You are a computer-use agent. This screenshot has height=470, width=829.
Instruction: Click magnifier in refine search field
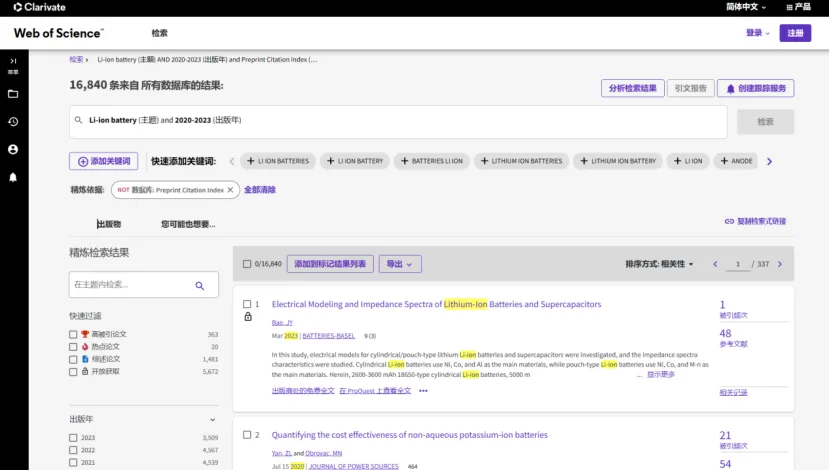point(200,285)
